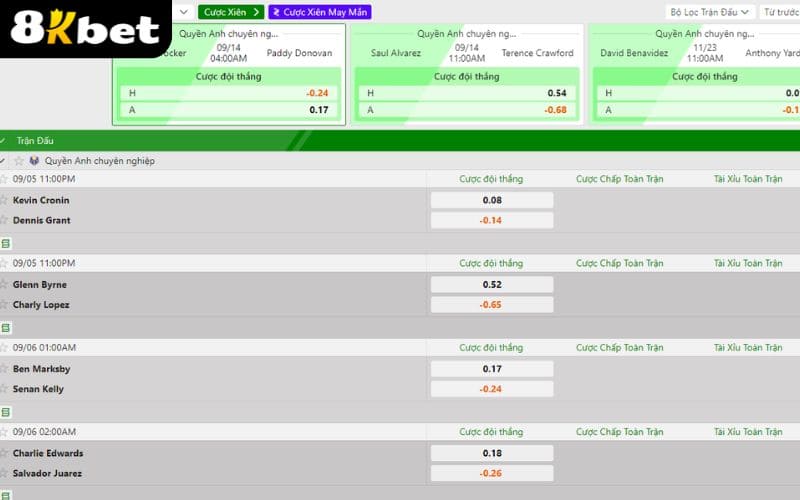The height and width of the screenshot is (500, 800).
Task: Star the 09/06 01:00AM match time row
Action: (x=4, y=348)
